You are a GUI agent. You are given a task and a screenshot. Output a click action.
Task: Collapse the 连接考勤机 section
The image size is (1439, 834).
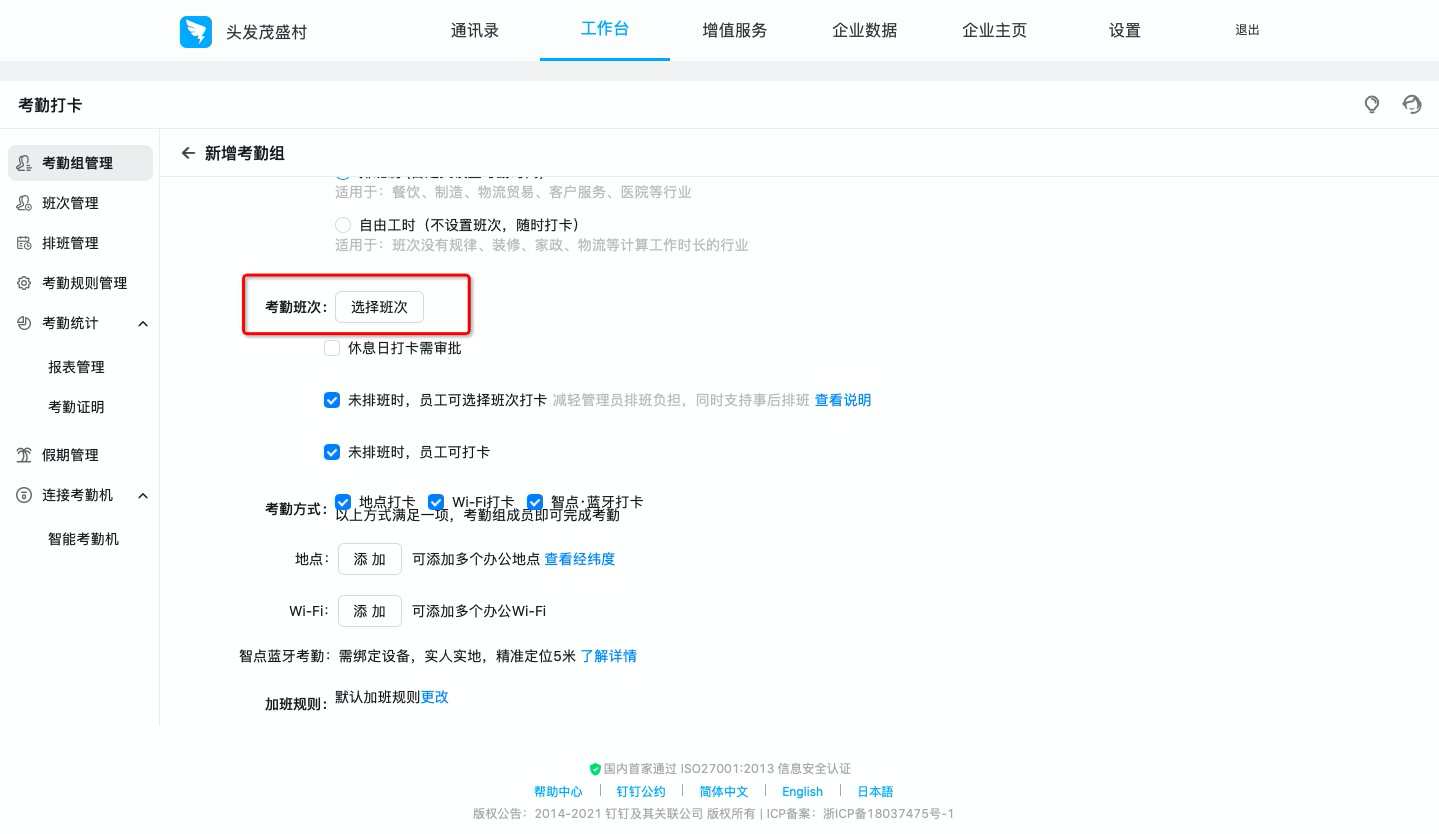click(x=142, y=495)
